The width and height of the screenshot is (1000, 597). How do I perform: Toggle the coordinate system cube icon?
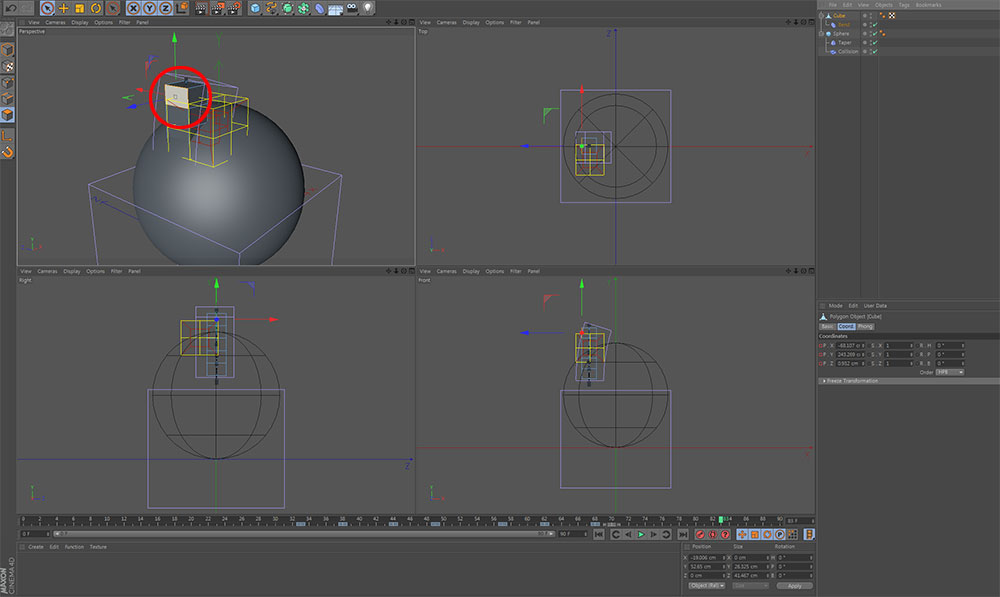(182, 8)
